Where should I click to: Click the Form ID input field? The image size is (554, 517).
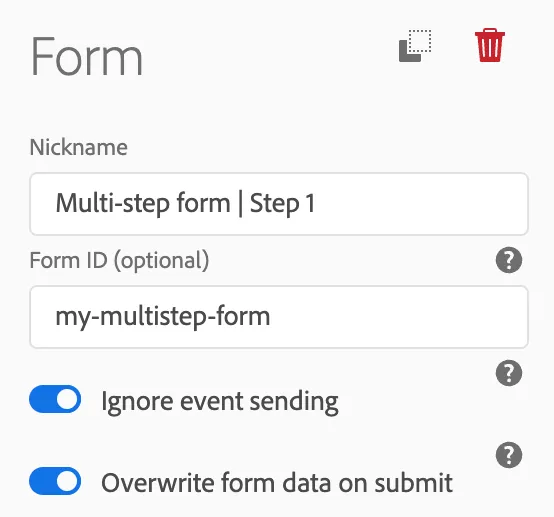pos(279,317)
